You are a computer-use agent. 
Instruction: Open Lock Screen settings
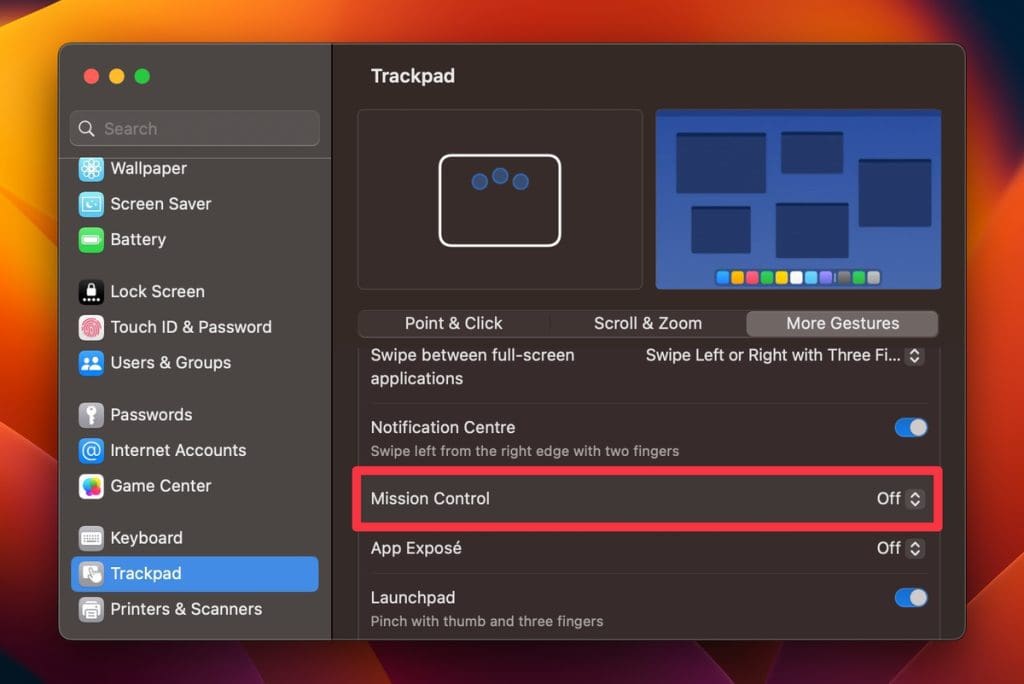coord(157,291)
